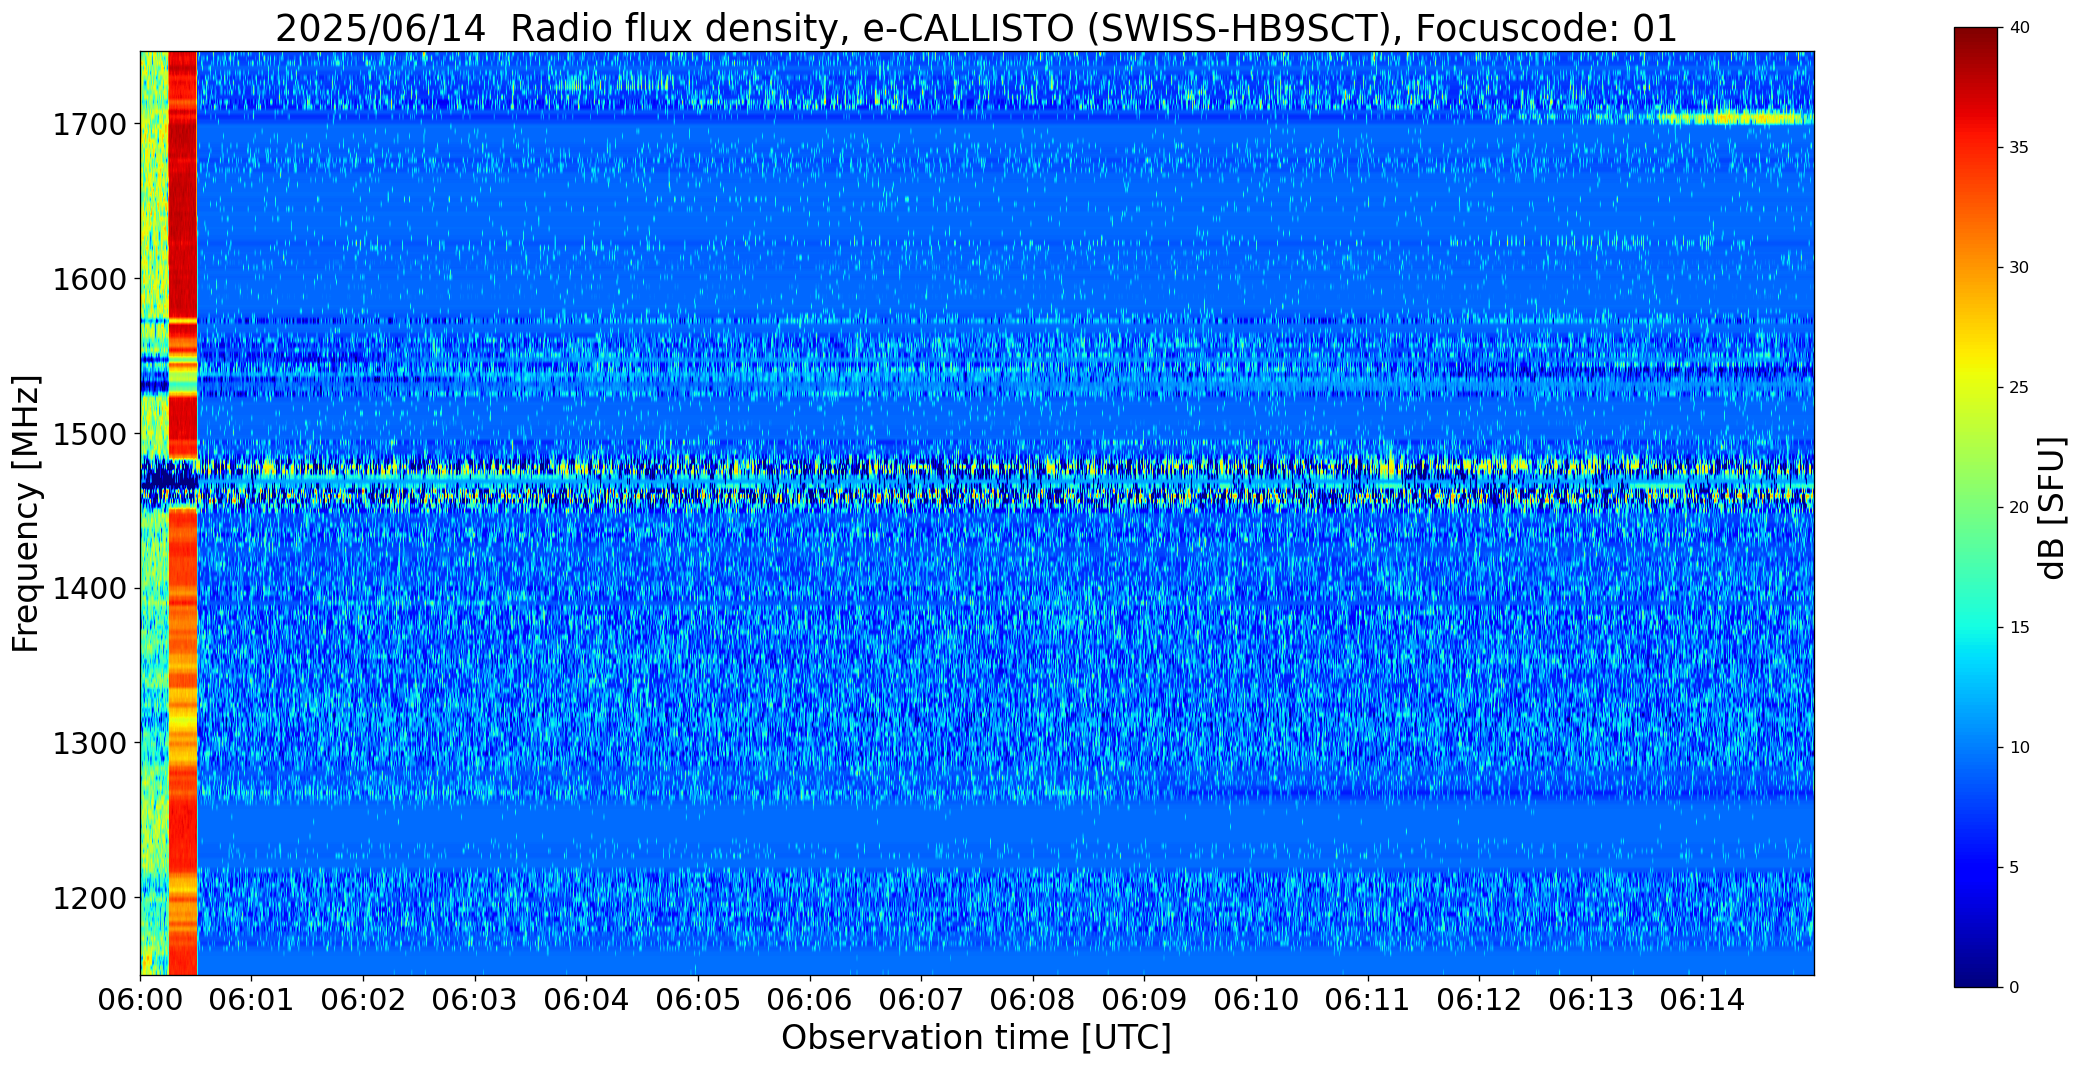Click the colorbar 15 tick label
The image size is (2082, 1067).
point(2019,628)
